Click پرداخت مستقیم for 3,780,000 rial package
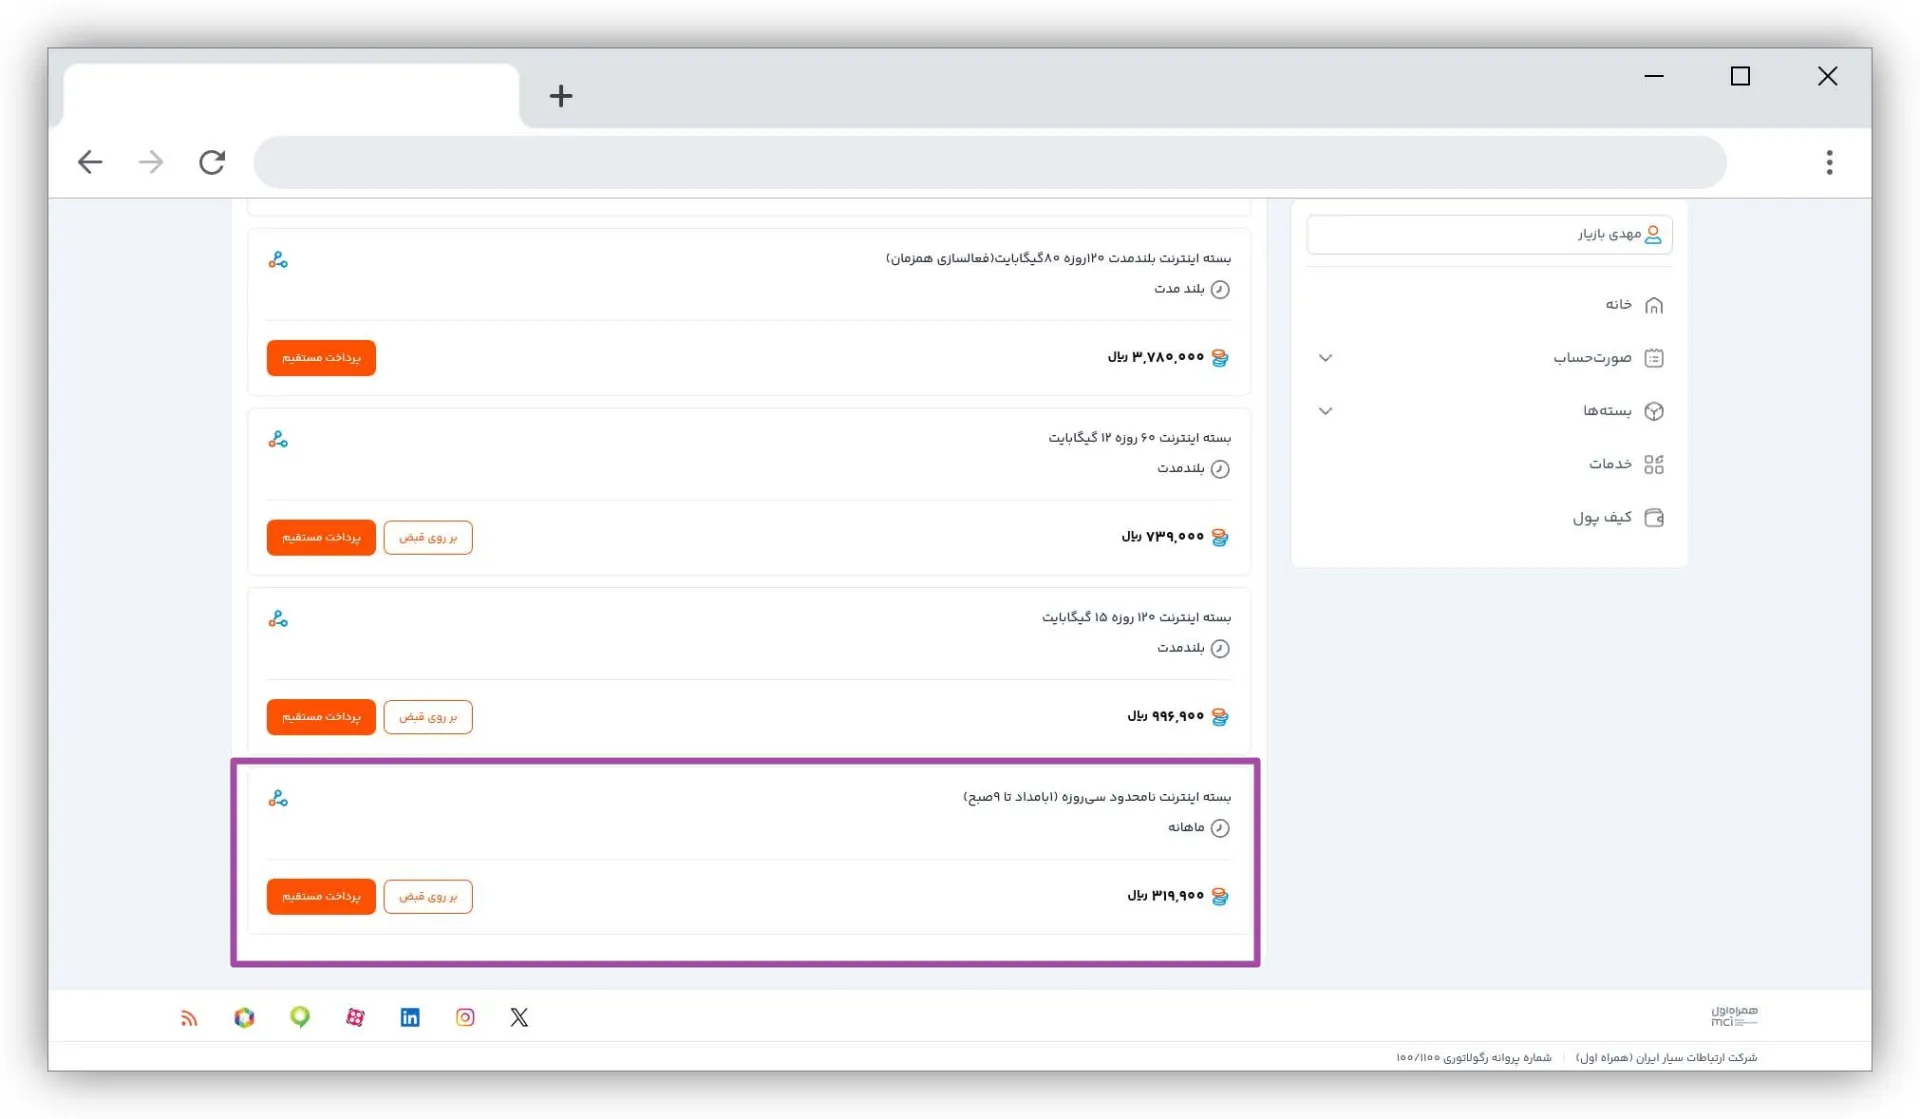Screen dimensions: 1920x1119 321,358
